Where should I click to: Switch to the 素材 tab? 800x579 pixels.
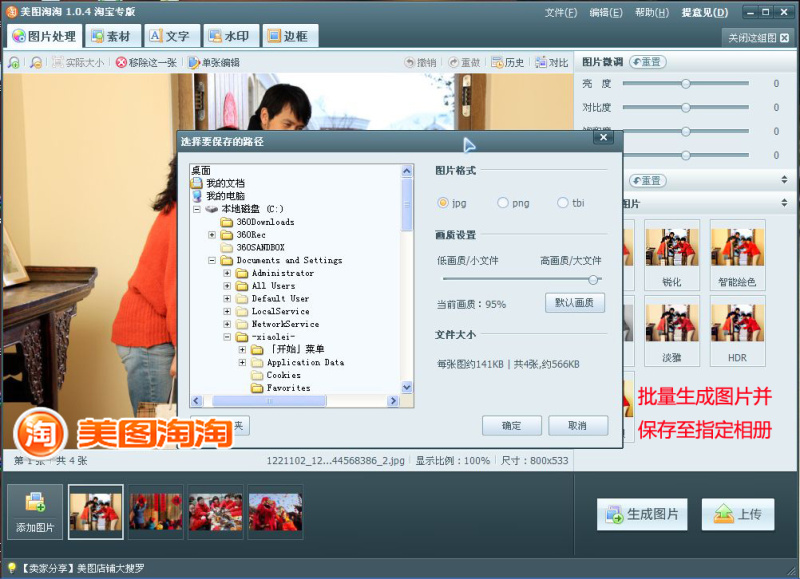click(x=112, y=36)
